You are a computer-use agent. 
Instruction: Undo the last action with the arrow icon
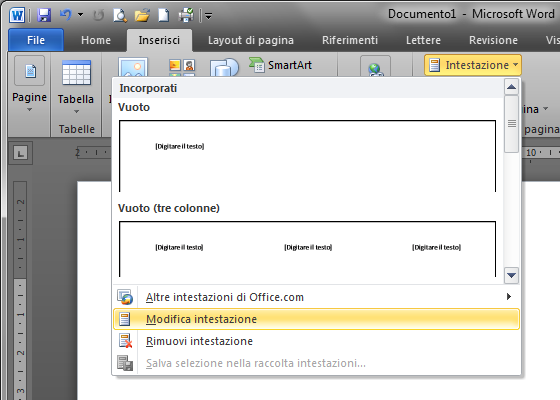pos(66,15)
